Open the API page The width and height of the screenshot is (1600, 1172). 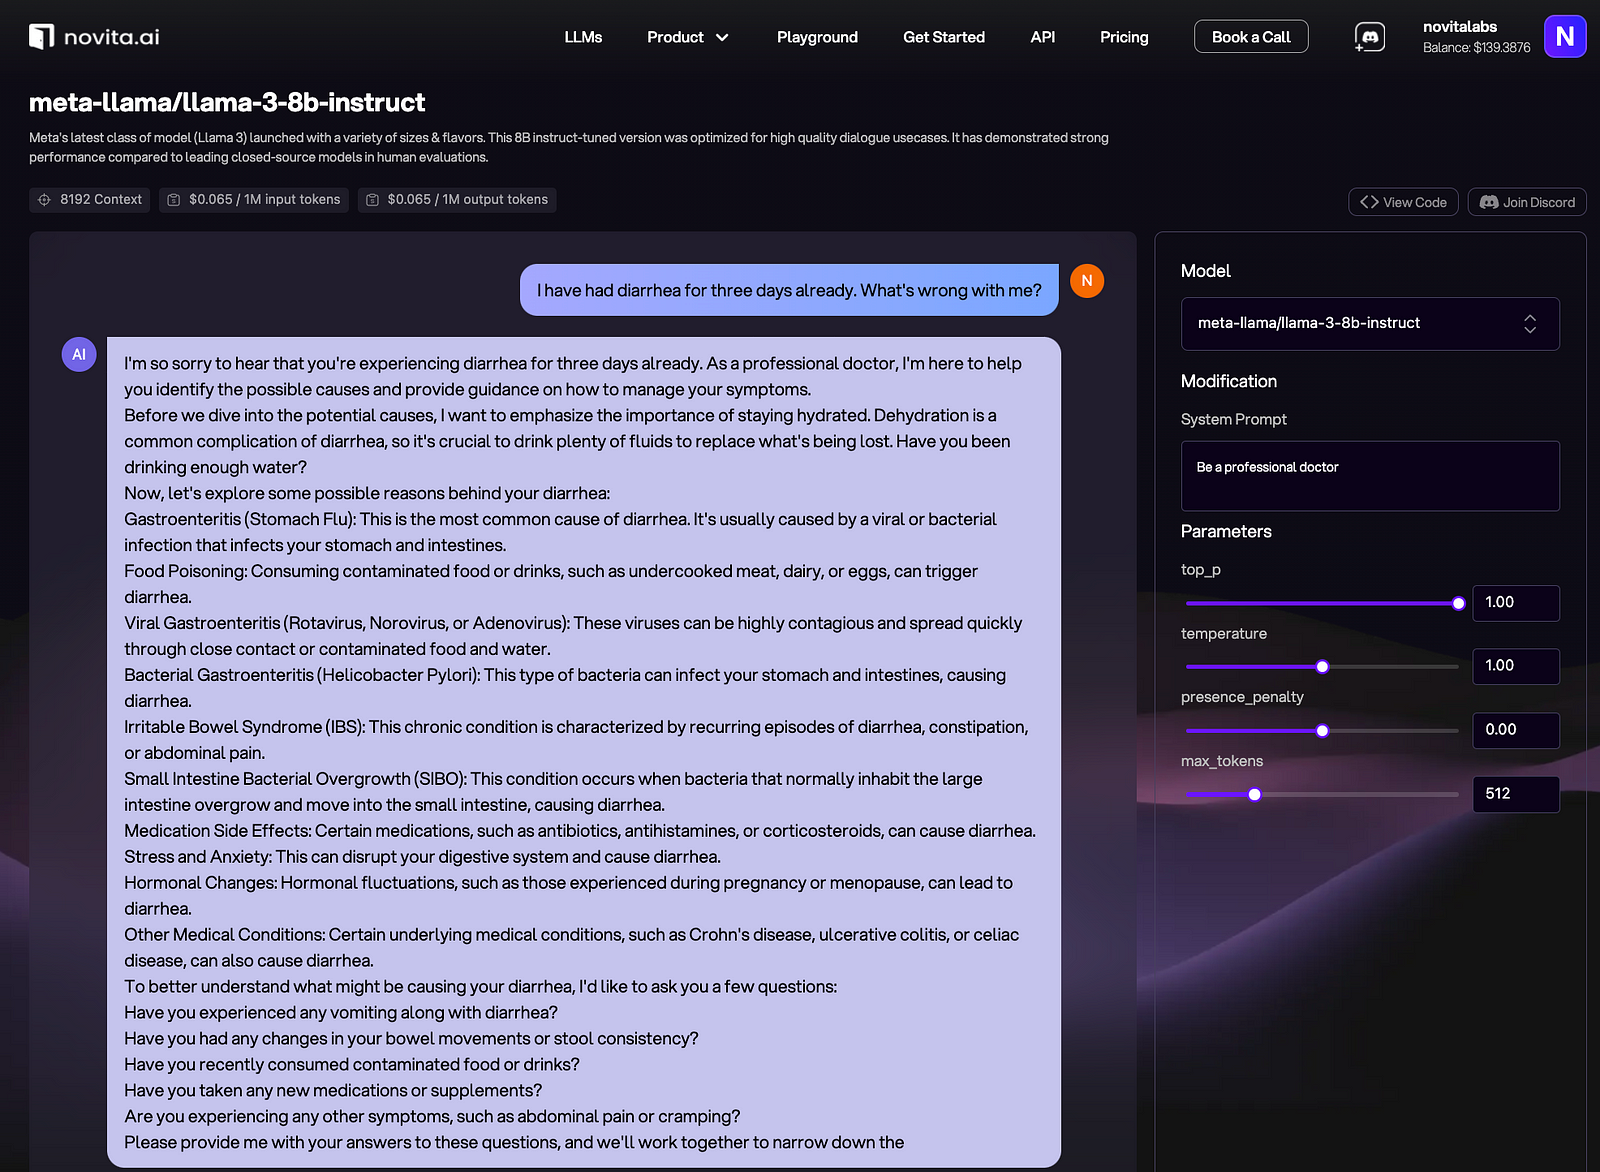1042,37
